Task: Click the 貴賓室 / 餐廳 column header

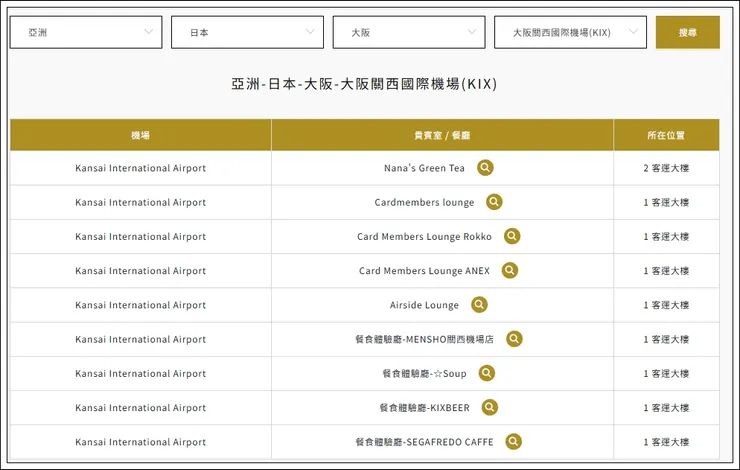Action: pyautogui.click(x=442, y=135)
